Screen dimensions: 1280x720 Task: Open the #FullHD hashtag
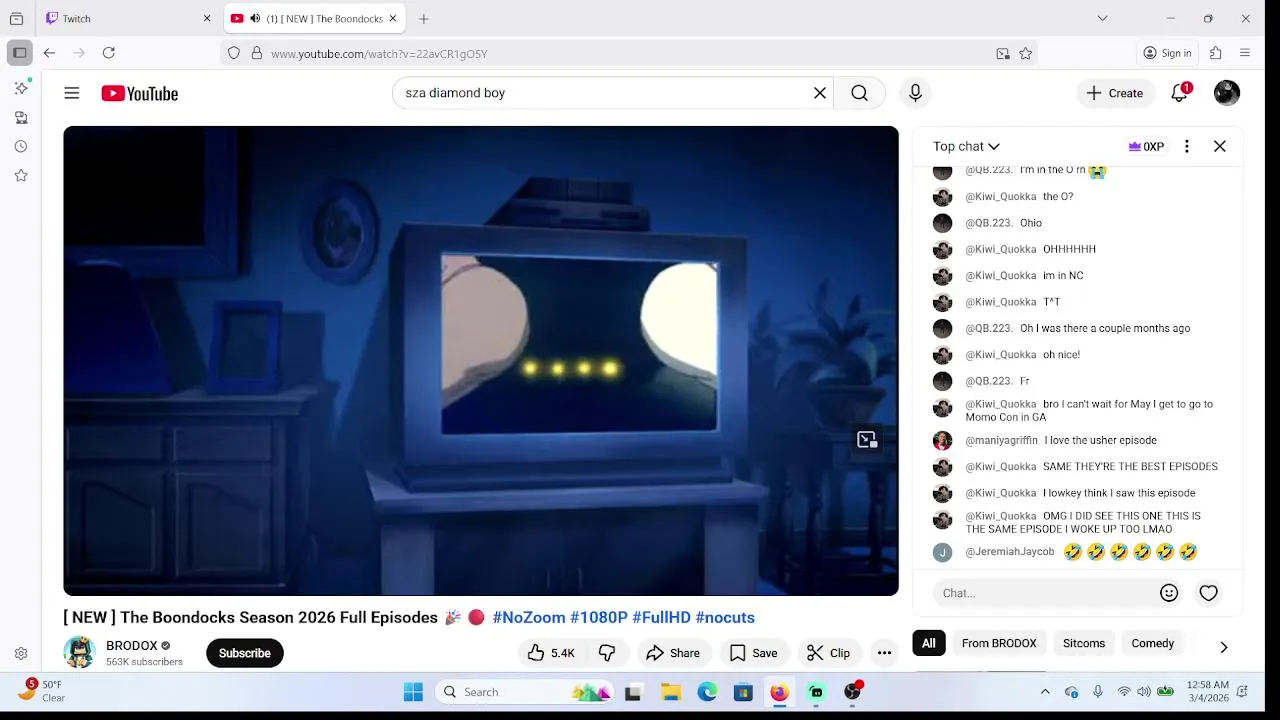pyautogui.click(x=661, y=617)
